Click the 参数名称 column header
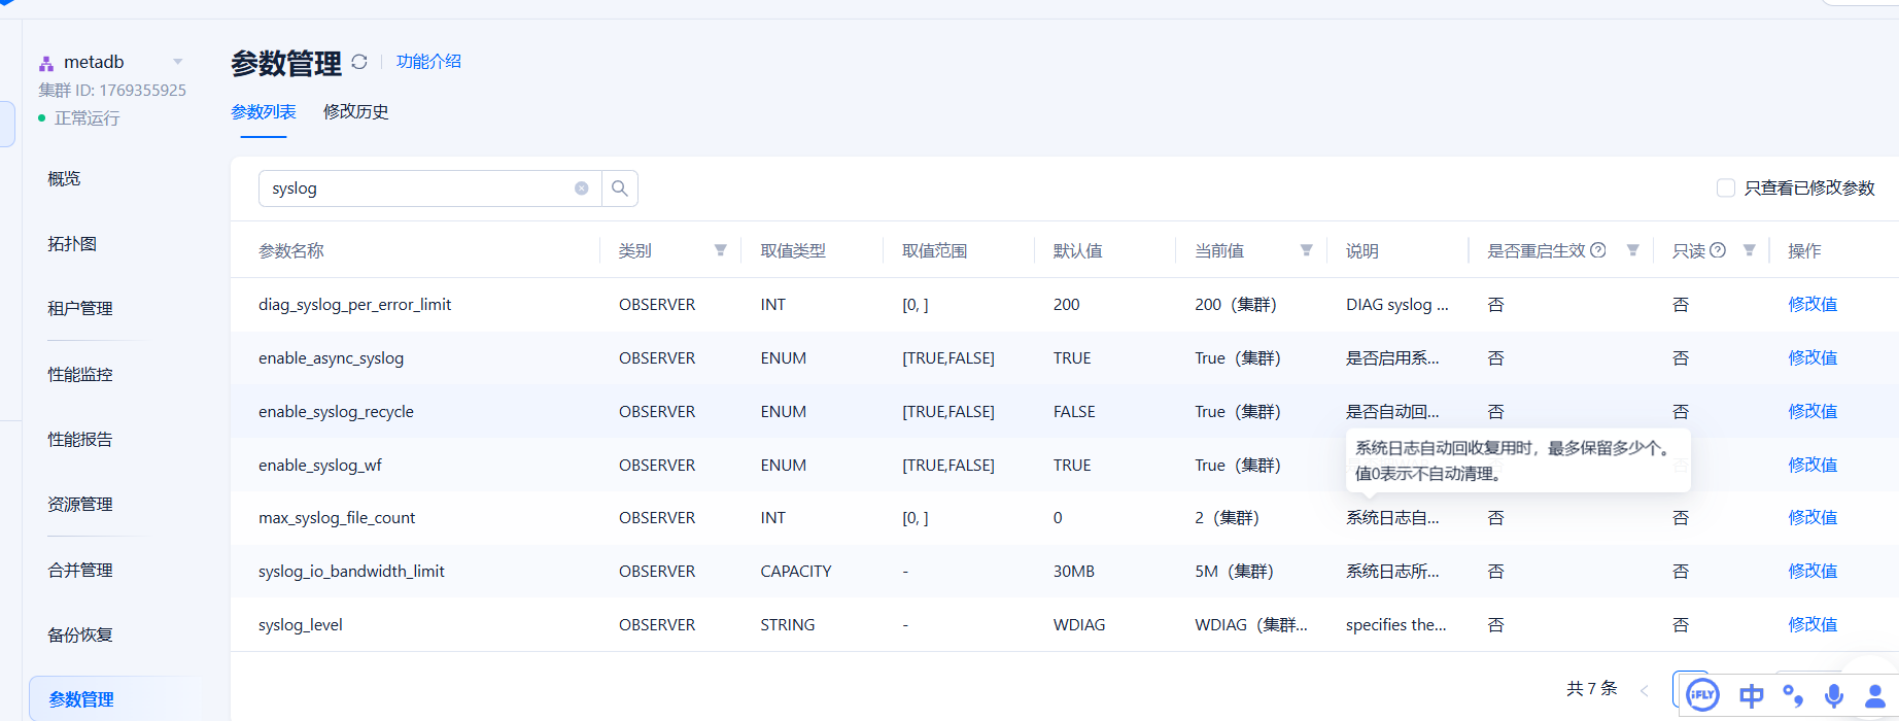The width and height of the screenshot is (1899, 721). click(x=291, y=251)
